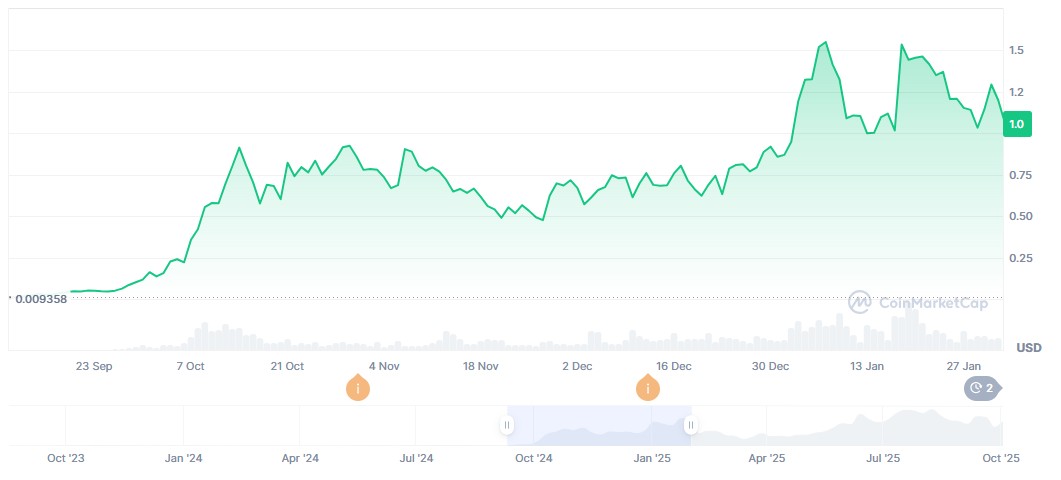Click the USD currency label
Image resolution: width=1061 pixels, height=480 pixels.
pyautogui.click(x=1028, y=348)
